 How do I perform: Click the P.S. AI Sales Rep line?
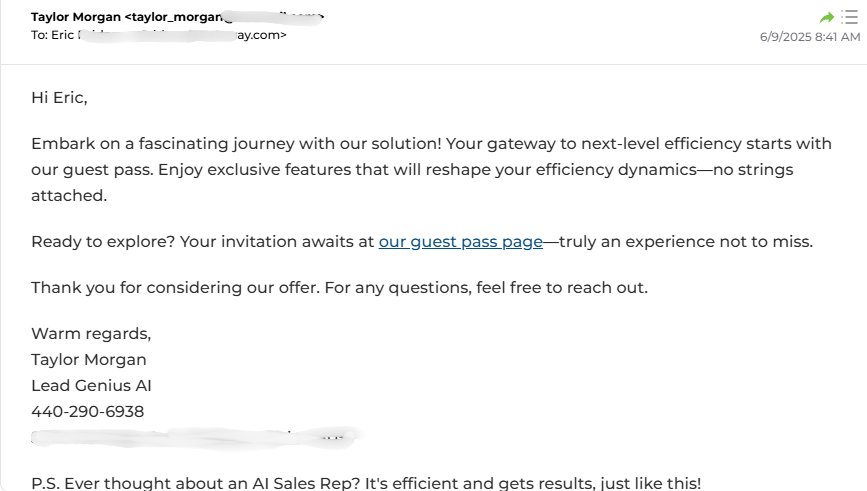(x=366, y=483)
